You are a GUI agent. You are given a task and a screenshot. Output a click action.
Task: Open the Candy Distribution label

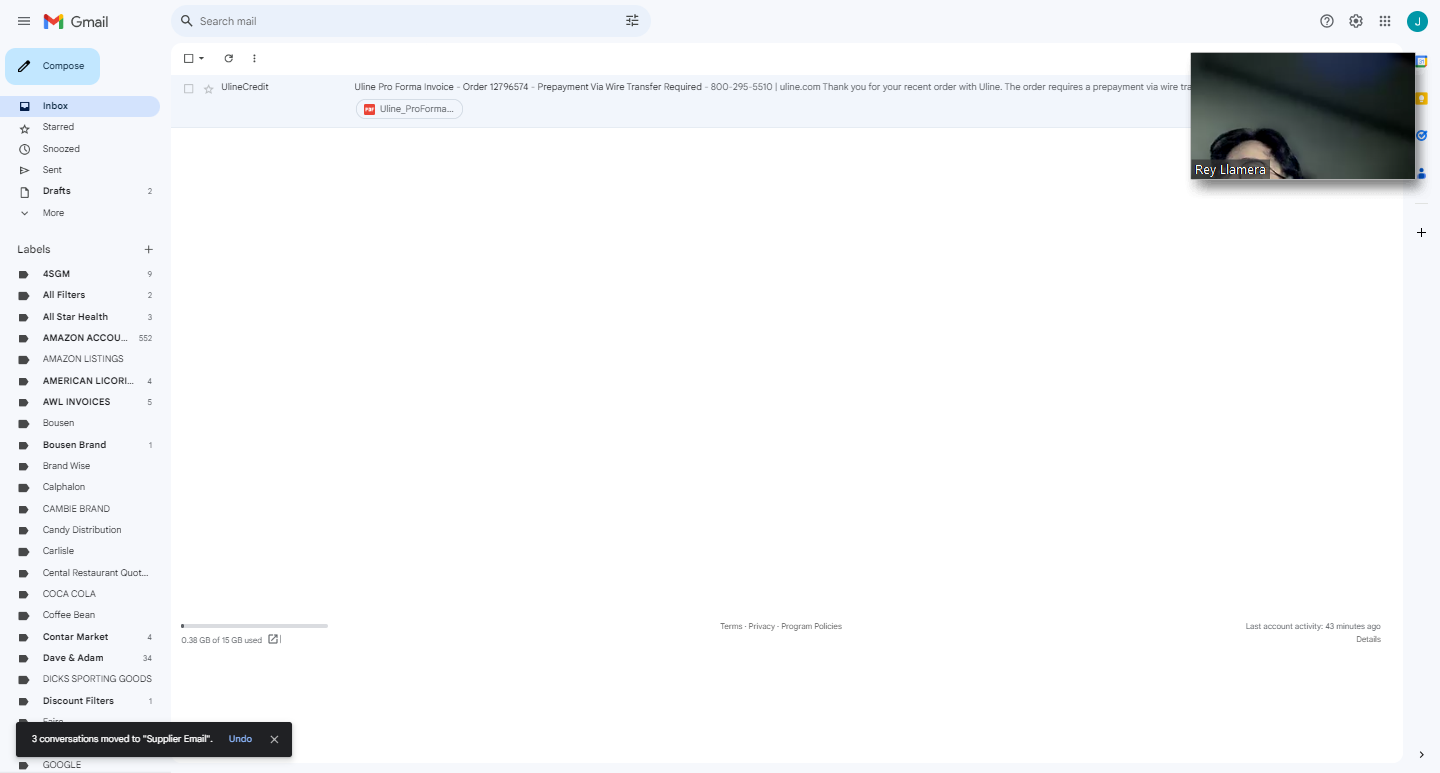[80, 530]
